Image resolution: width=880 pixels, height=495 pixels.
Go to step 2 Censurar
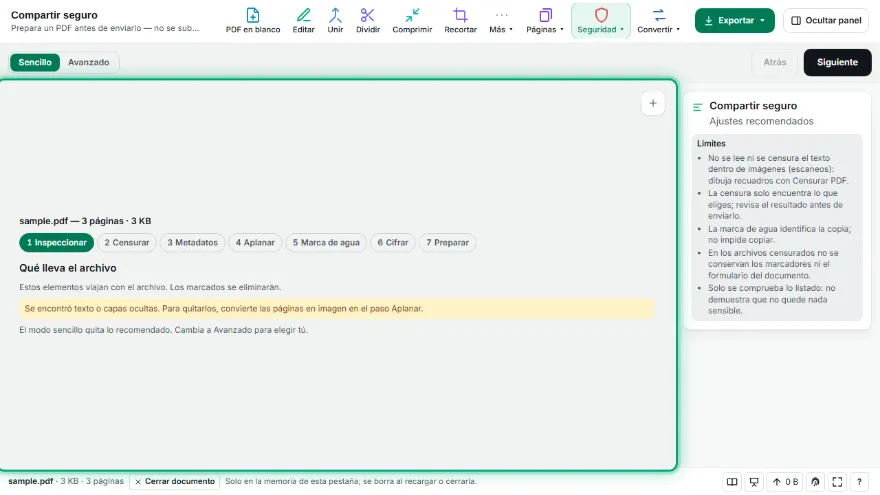point(127,242)
